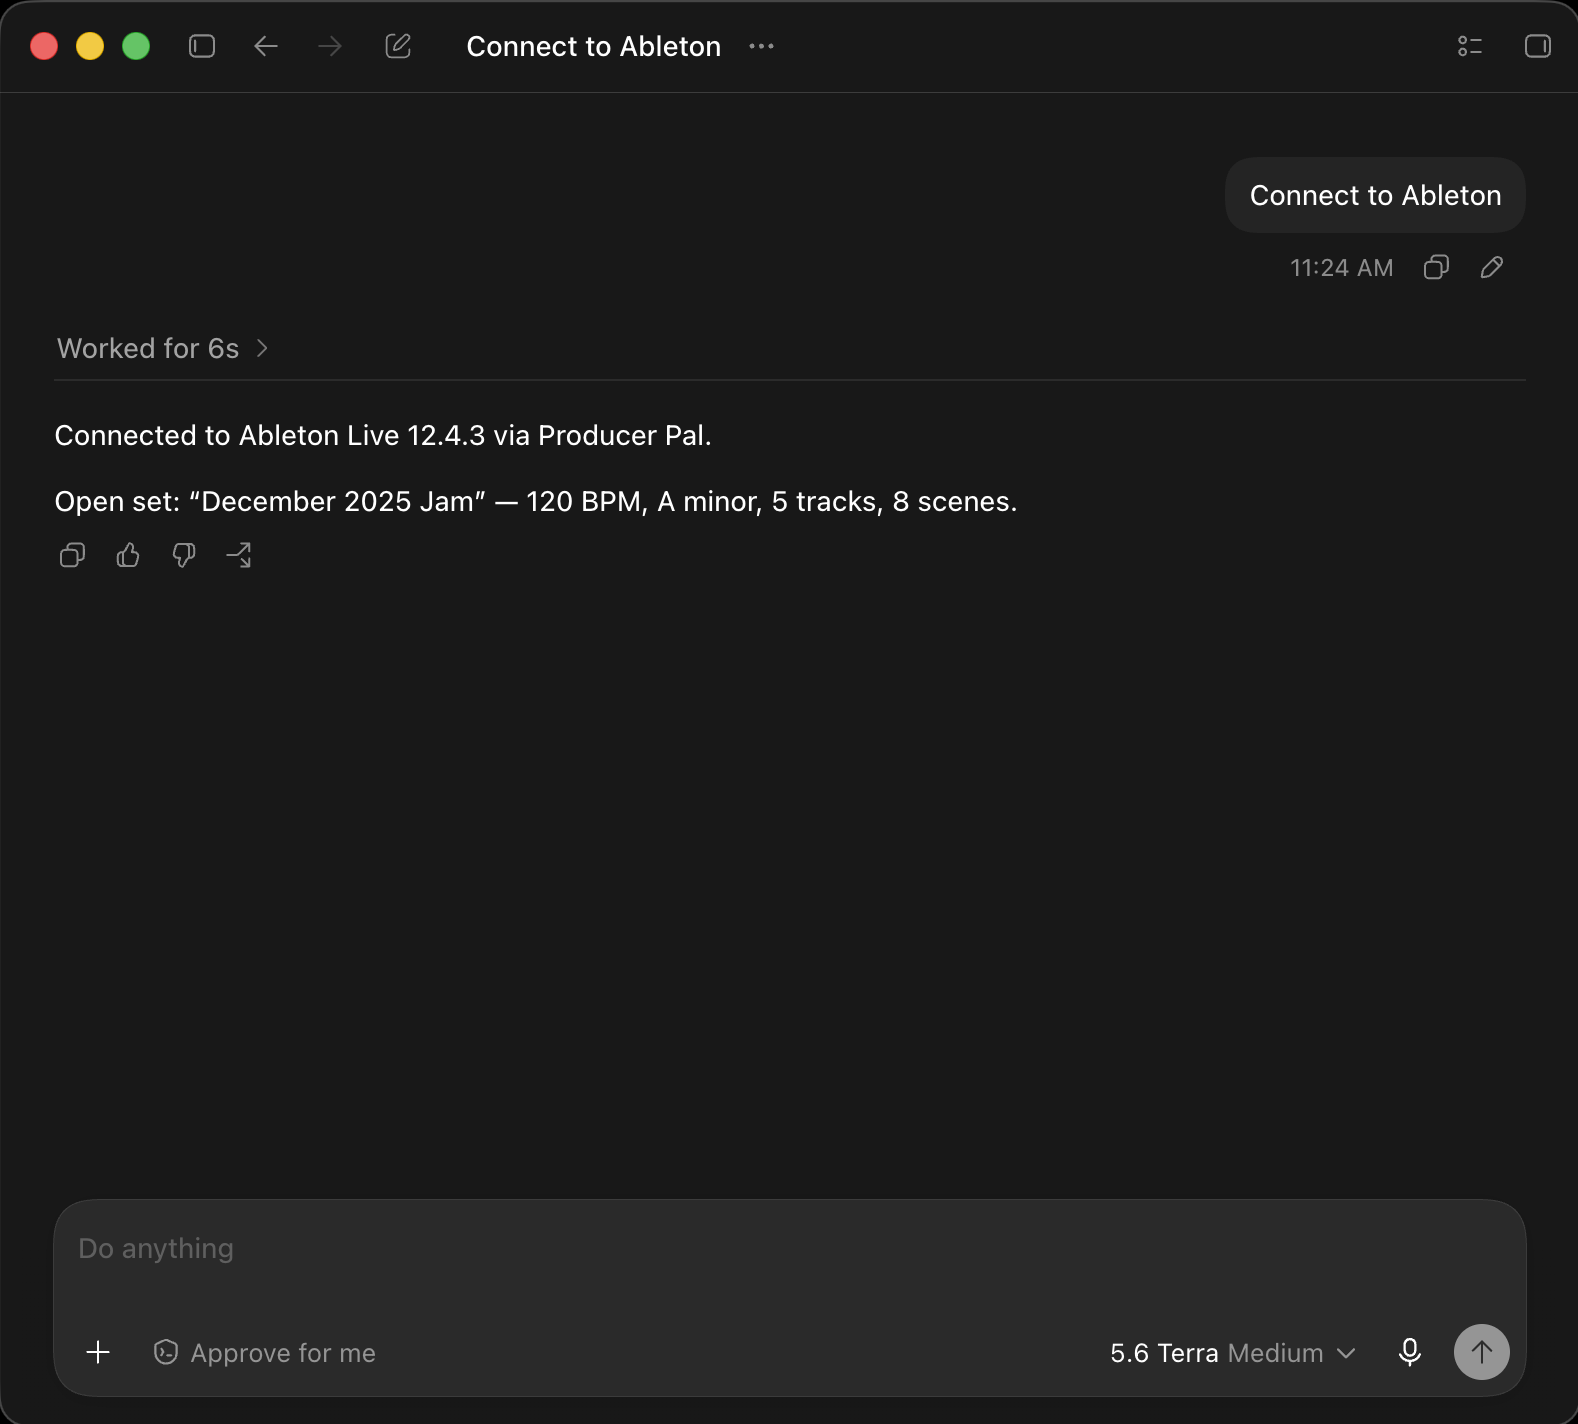This screenshot has width=1578, height=1424.
Task: Expand the "Worked for 6s" details
Action: [163, 348]
